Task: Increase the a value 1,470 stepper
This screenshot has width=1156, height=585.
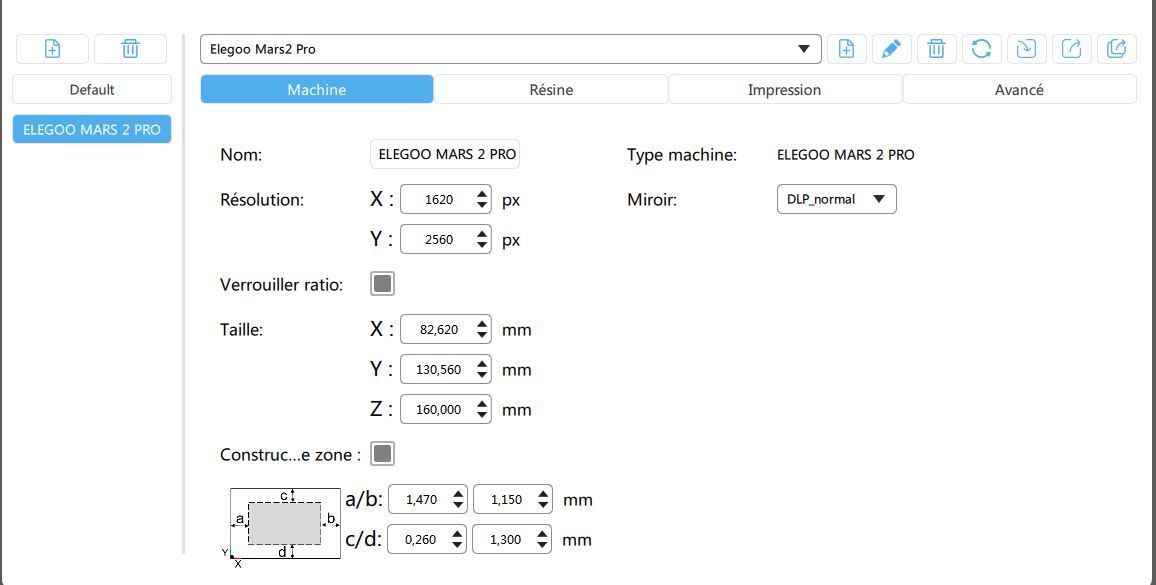Action: pos(459,494)
